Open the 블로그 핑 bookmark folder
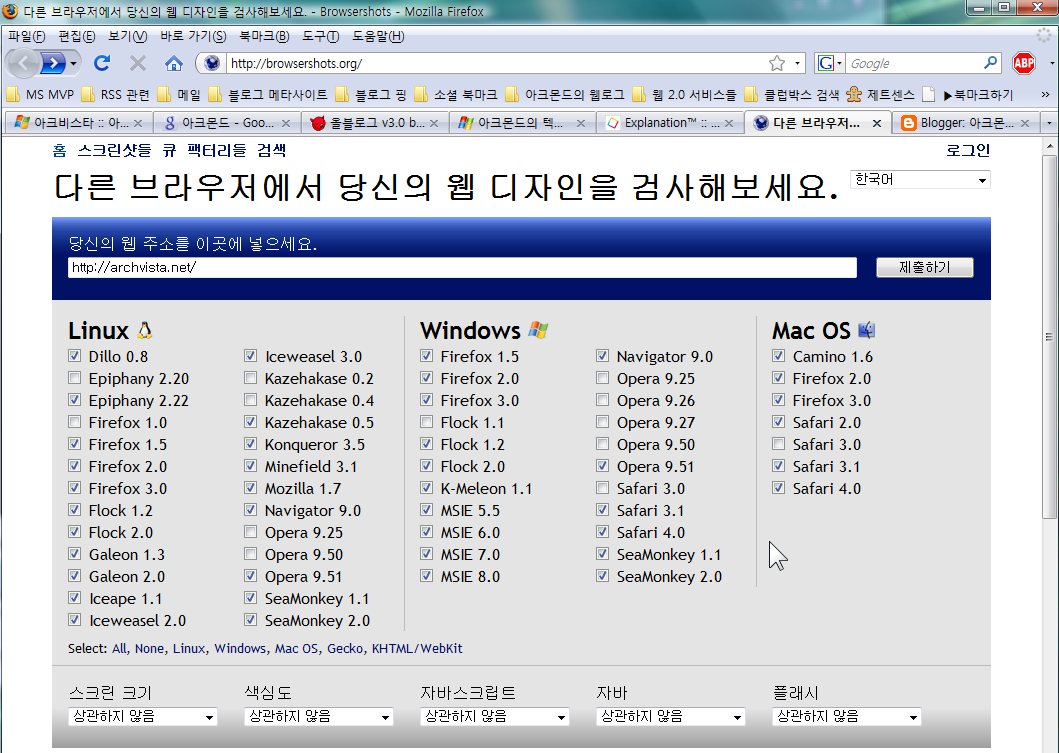This screenshot has height=753, width=1059. (371, 95)
